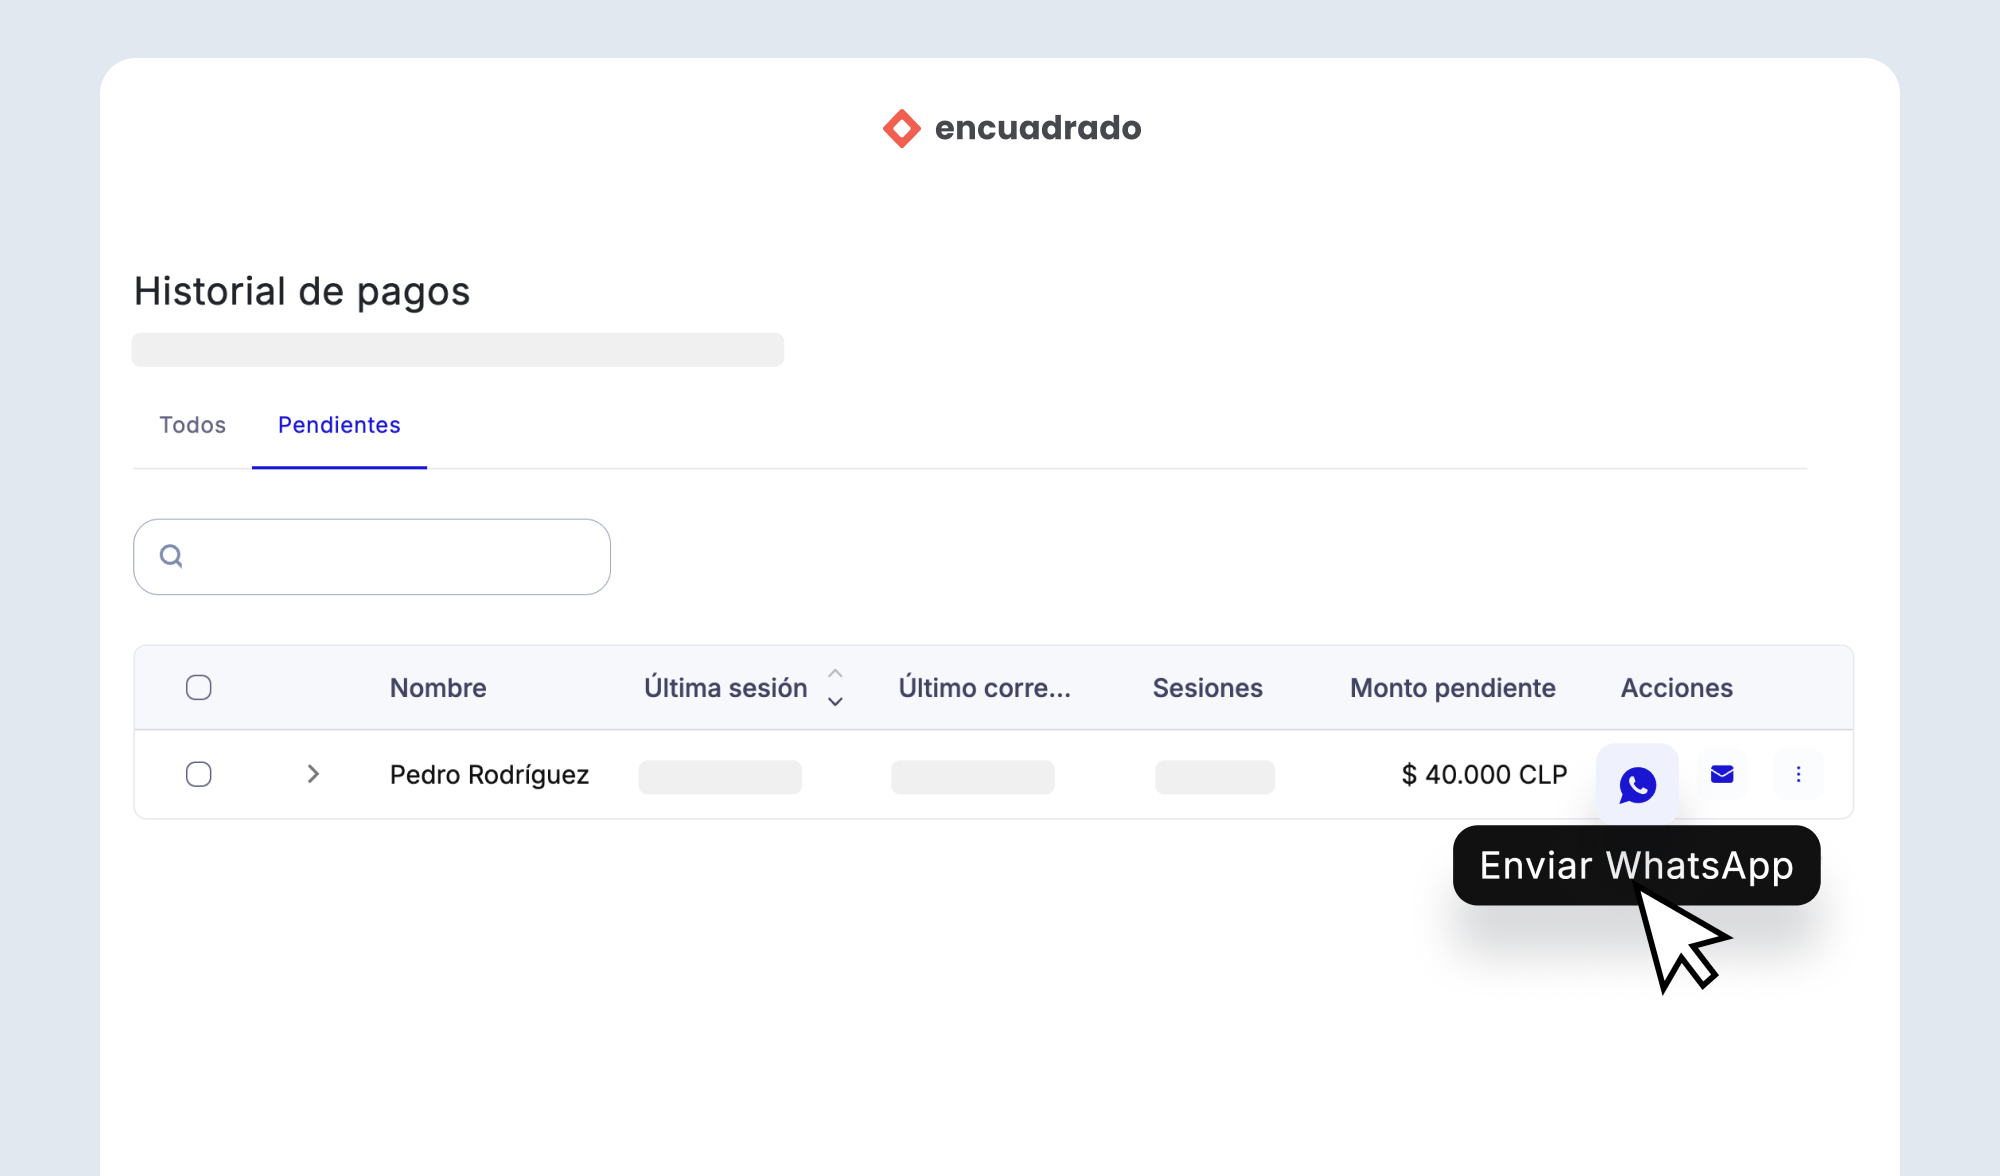Click the Pedro Rodríguez name
This screenshot has height=1176, width=2000.
coord(489,775)
